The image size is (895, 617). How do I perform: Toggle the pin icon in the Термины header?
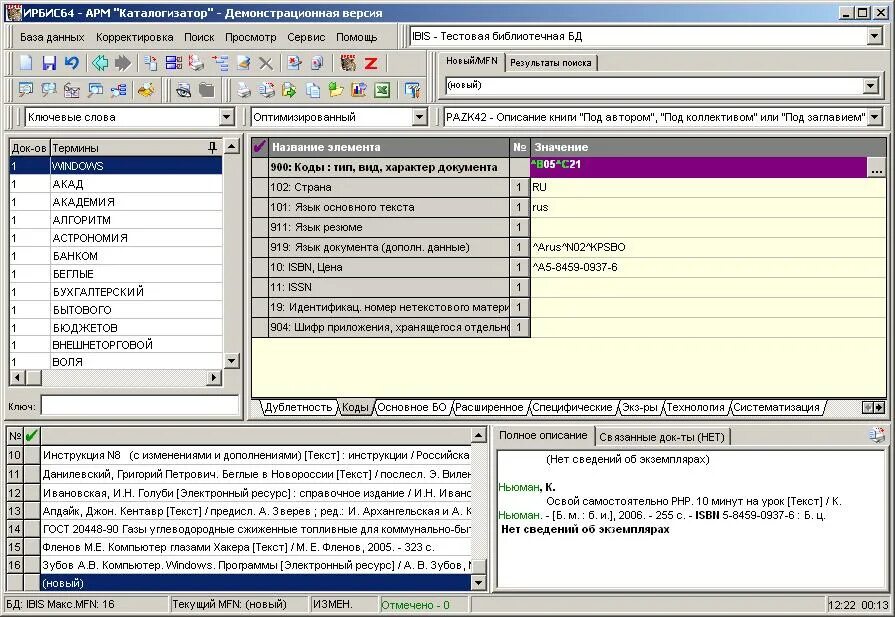[x=212, y=147]
